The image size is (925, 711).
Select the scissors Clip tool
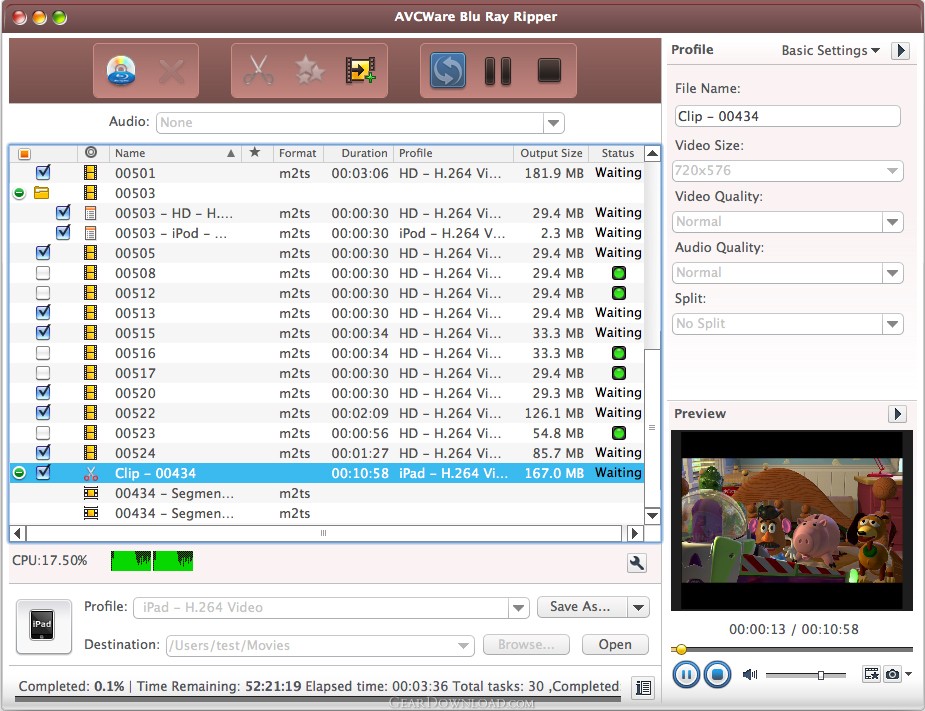click(258, 71)
